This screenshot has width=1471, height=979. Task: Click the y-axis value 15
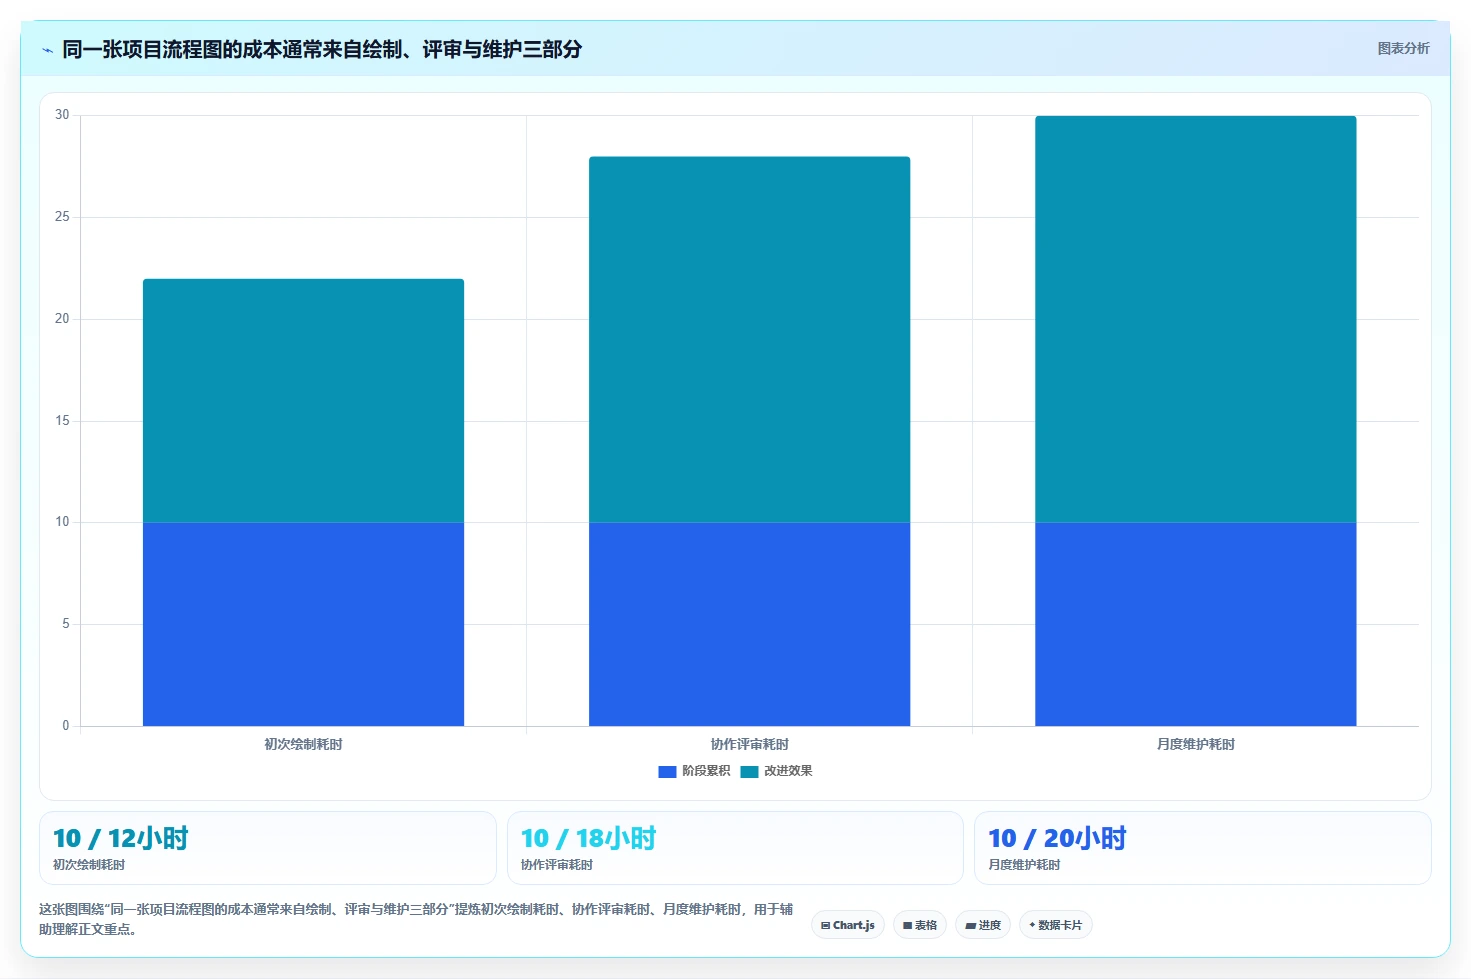point(62,421)
